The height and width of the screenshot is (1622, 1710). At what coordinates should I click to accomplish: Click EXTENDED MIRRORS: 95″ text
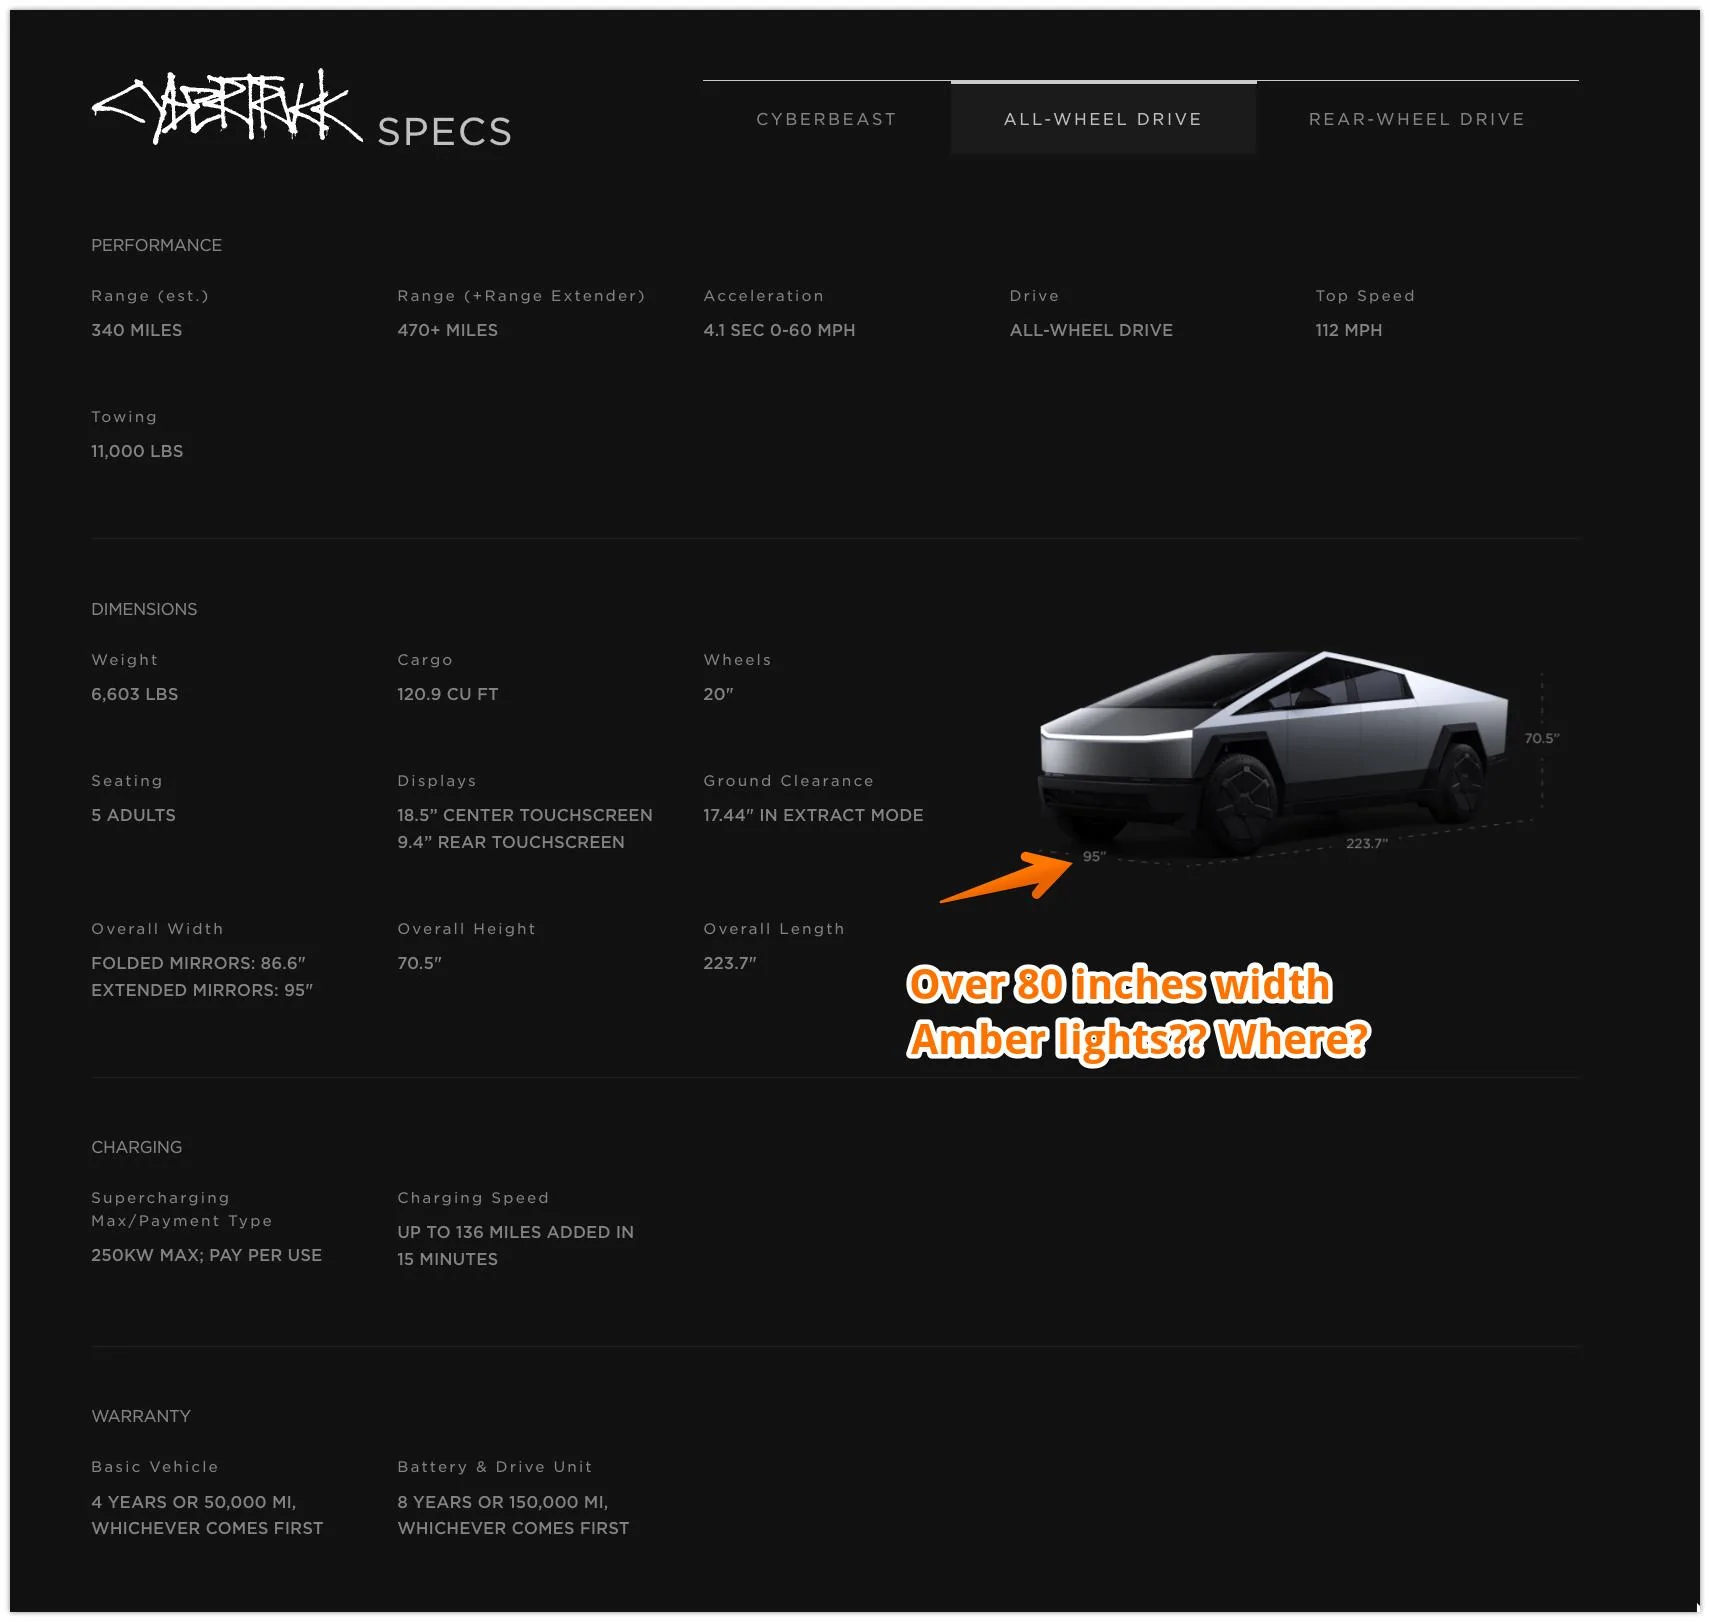coord(202,990)
